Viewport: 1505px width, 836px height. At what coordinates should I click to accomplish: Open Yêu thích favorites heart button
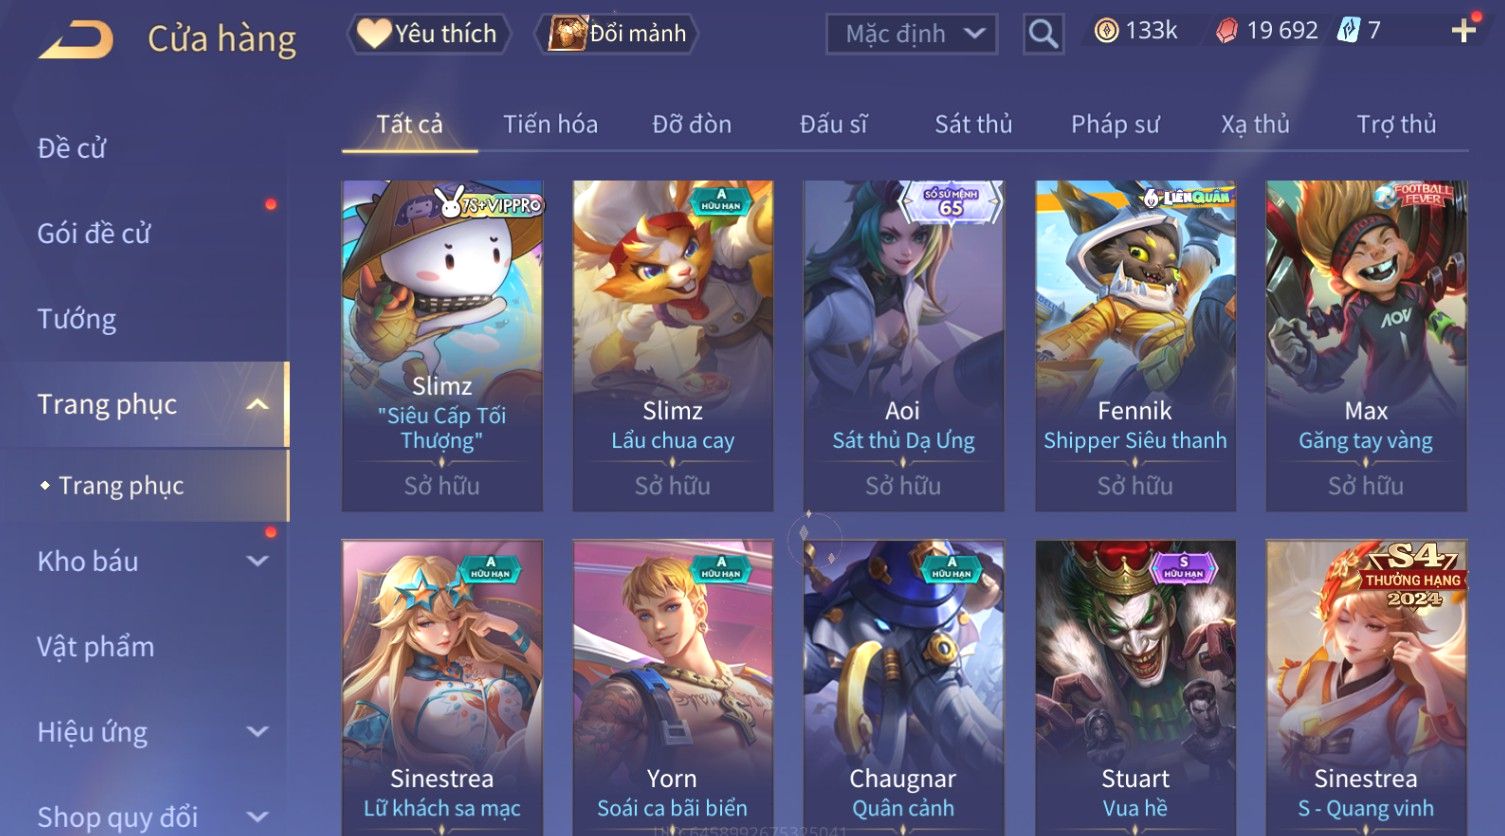click(x=428, y=34)
